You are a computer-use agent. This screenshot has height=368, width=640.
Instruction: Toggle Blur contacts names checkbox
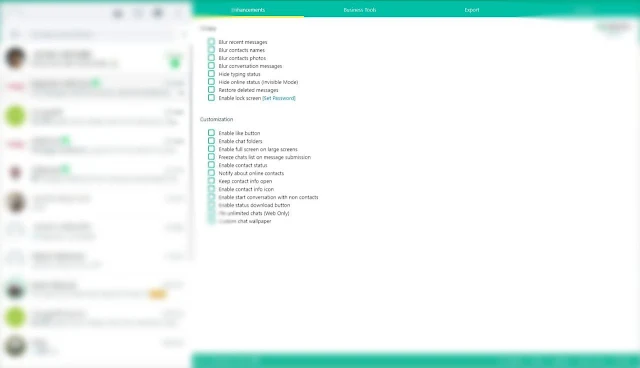click(211, 50)
